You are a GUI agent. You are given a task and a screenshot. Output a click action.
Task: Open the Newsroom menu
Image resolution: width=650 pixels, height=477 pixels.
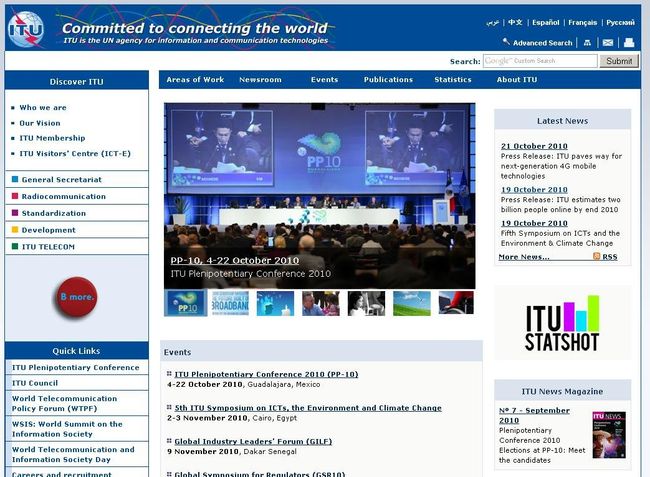coord(260,80)
